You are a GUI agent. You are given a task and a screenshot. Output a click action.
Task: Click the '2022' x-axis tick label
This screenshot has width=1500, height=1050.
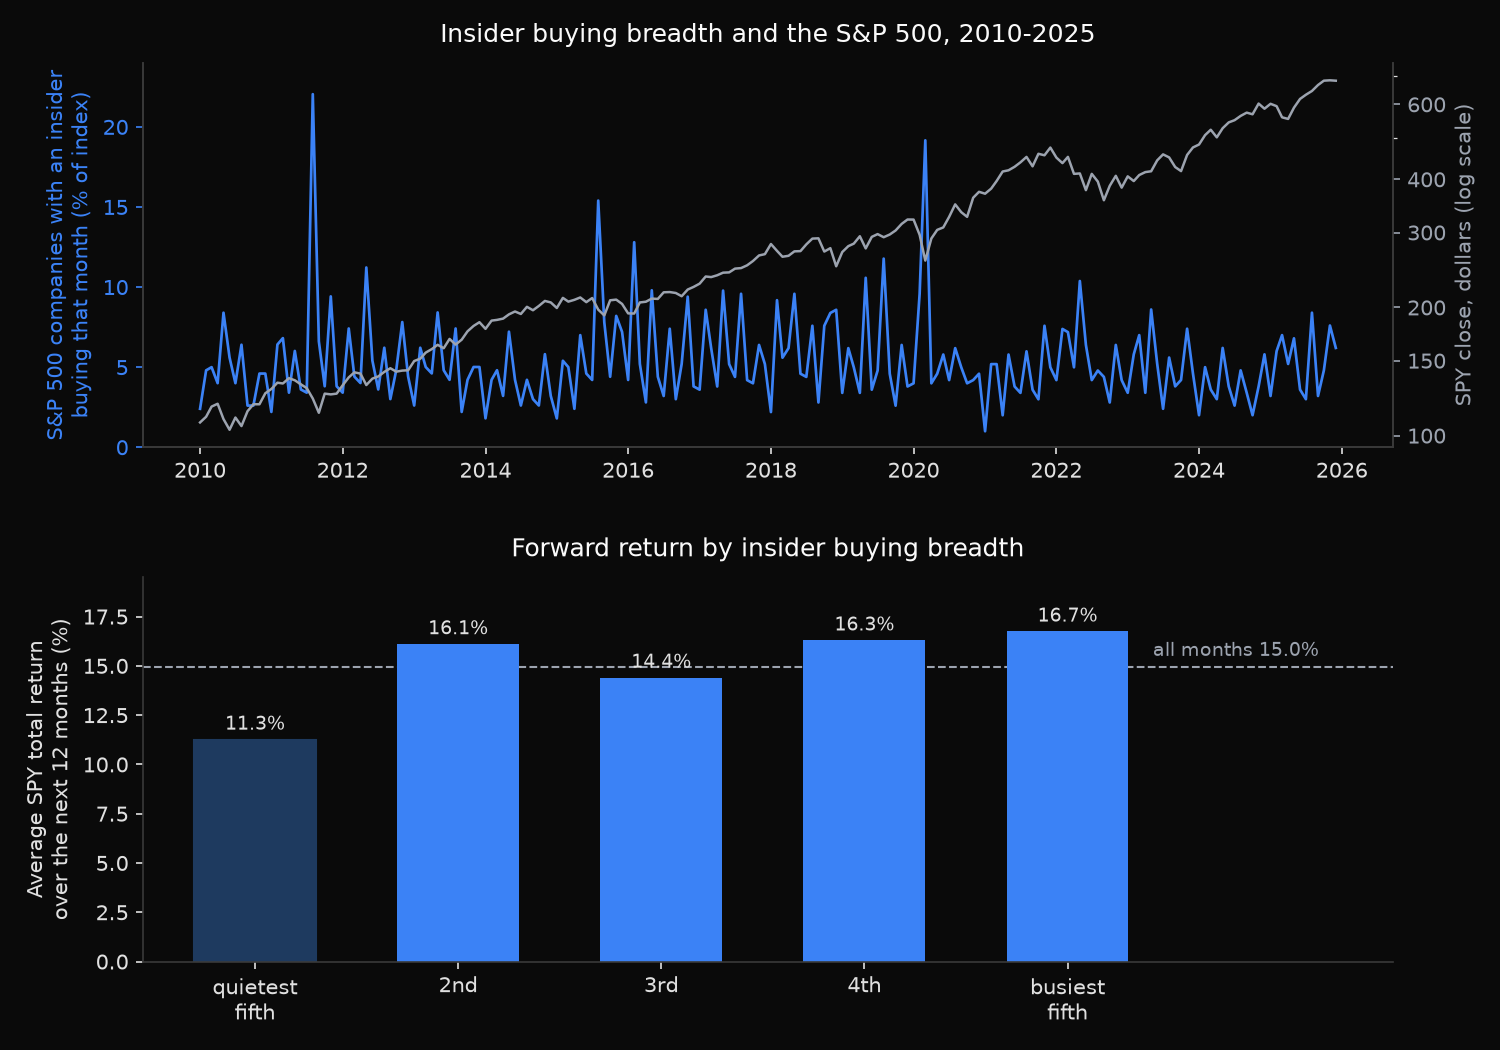click(1056, 471)
